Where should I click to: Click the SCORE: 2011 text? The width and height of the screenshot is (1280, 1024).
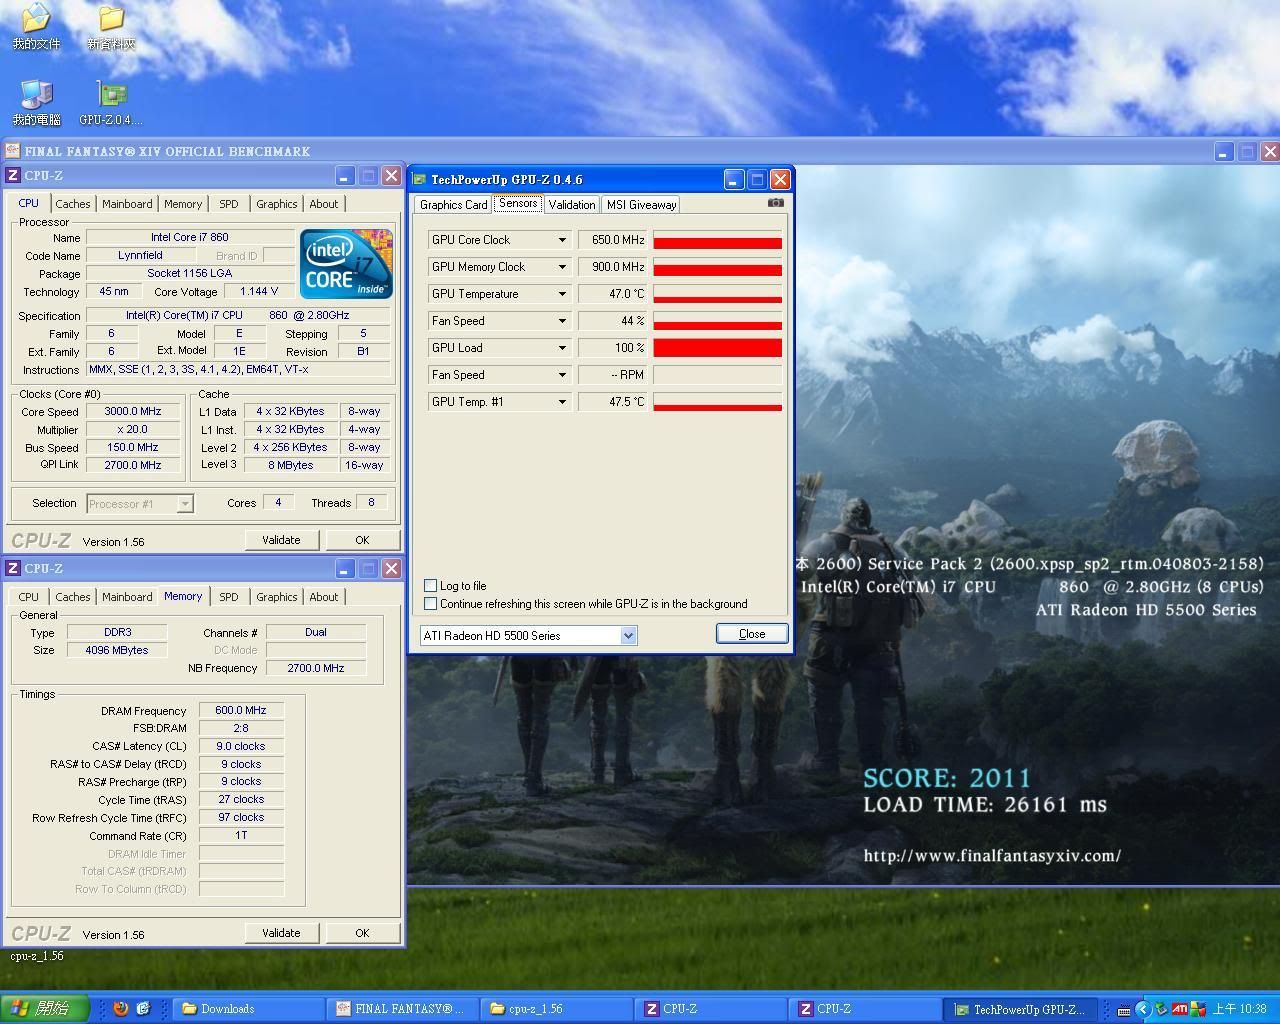947,778
